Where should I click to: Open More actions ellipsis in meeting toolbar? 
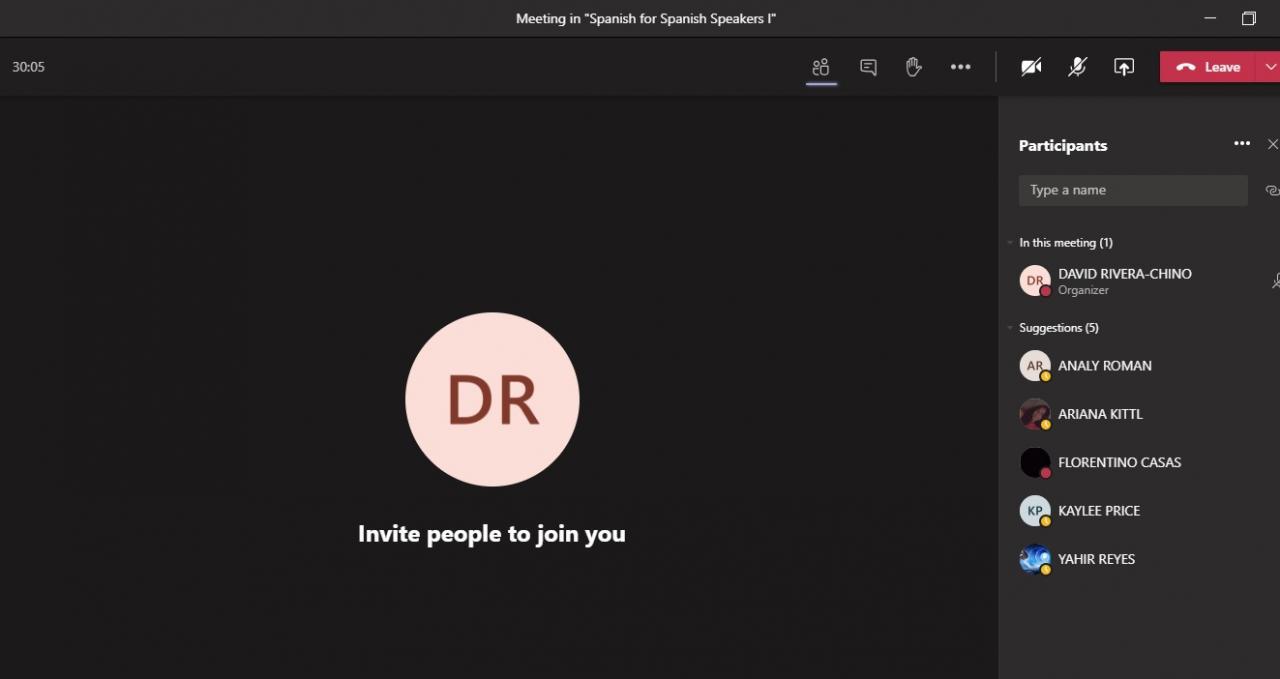pos(960,67)
